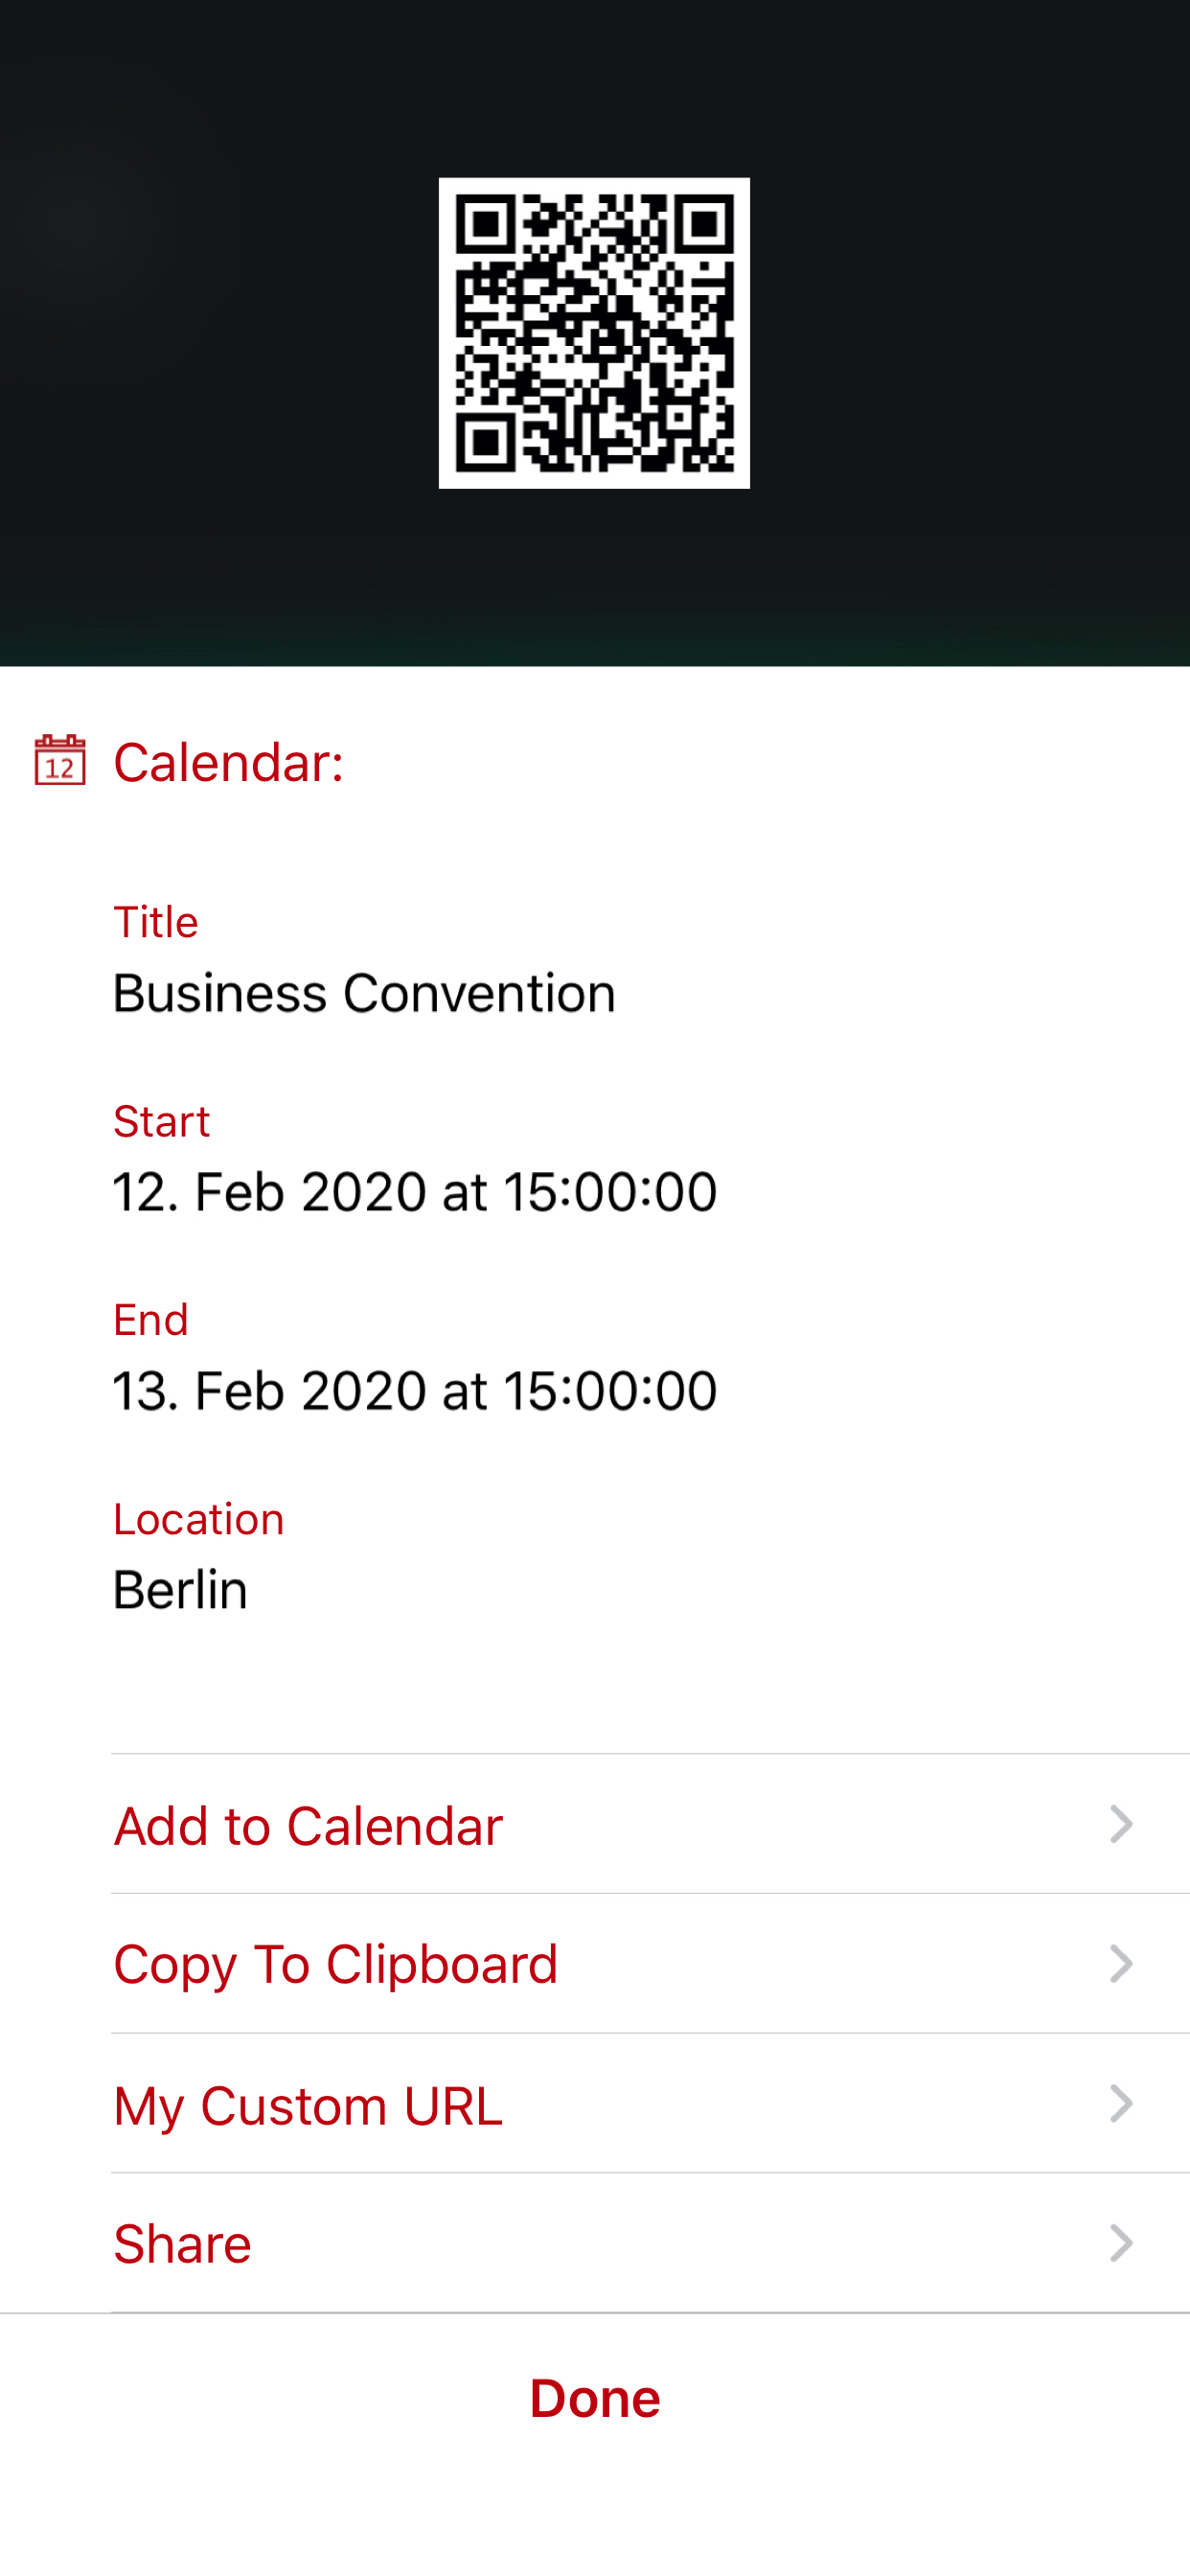
Task: Click chevron beside Copy To Clipboard
Action: (x=1121, y=1964)
